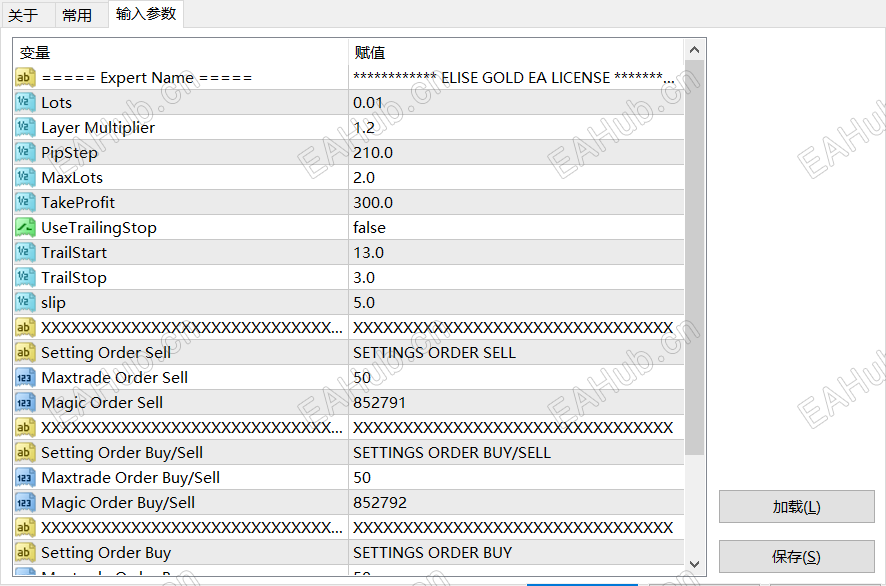Screen dimensions: 886x586
Task: Click the string icon of Setting Order Buy/Sell
Action: tap(25, 453)
